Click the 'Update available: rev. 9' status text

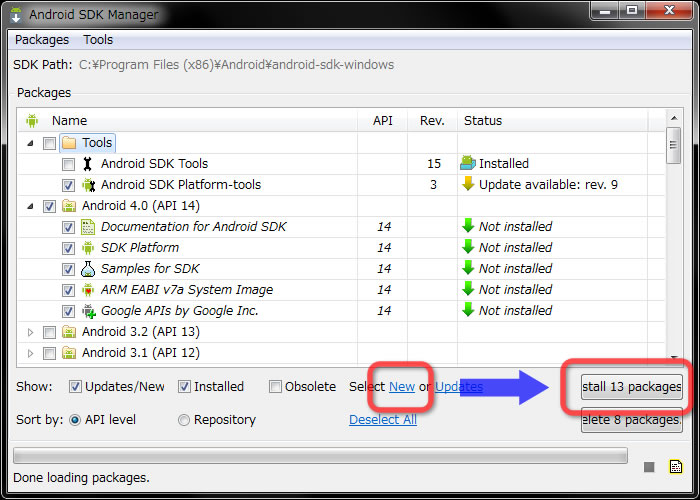548,185
